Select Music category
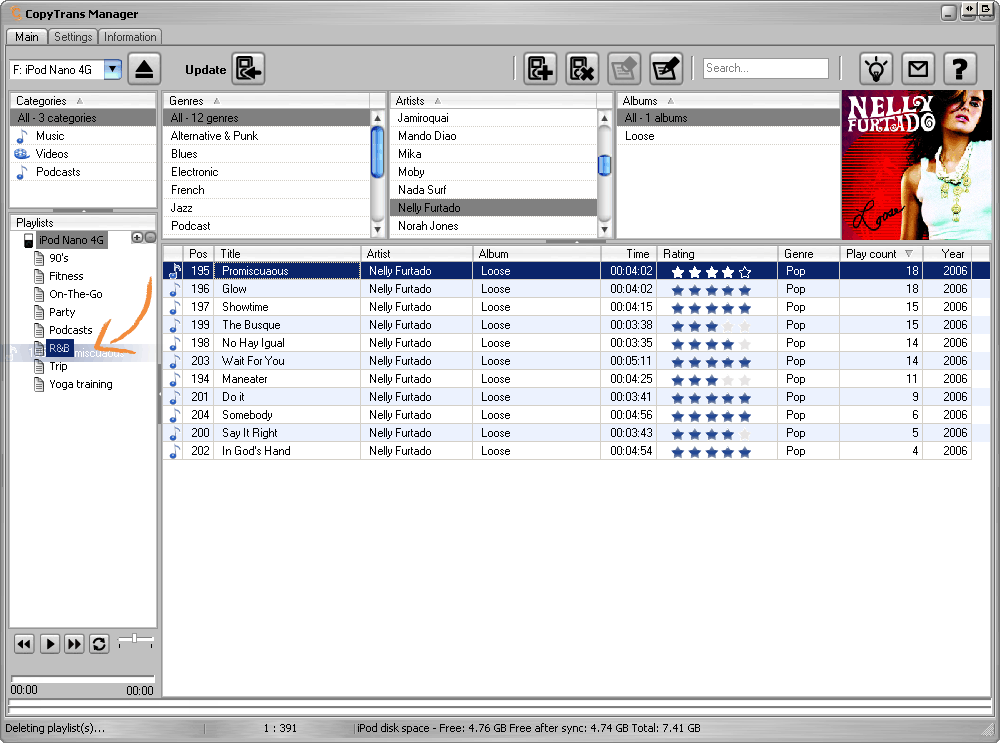 [x=83, y=136]
